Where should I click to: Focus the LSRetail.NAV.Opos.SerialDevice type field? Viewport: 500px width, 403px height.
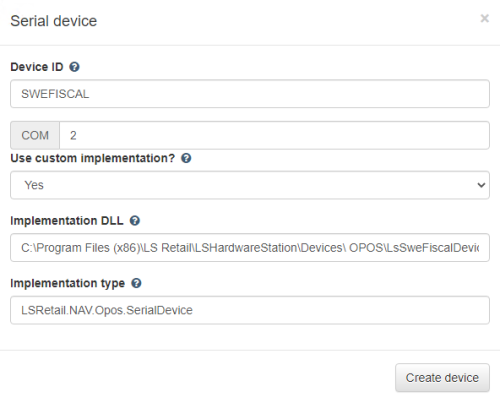pos(250,310)
